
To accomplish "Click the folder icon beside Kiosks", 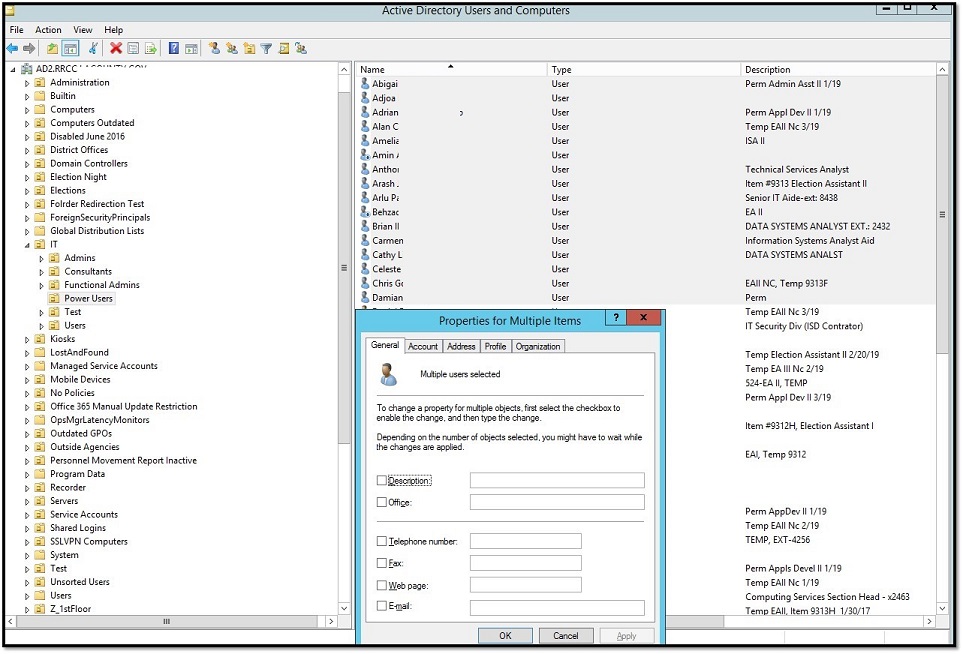I will (40, 339).
